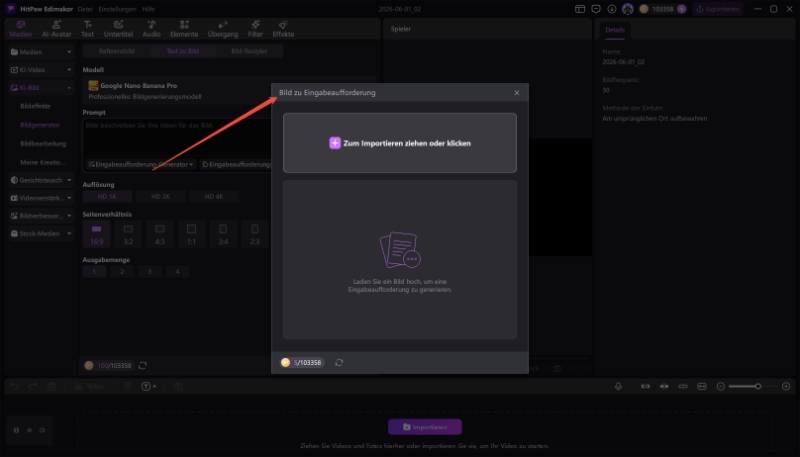This screenshot has width=800, height=457.
Task: Choose the 16:9 aspect ratio
Action: [96, 234]
